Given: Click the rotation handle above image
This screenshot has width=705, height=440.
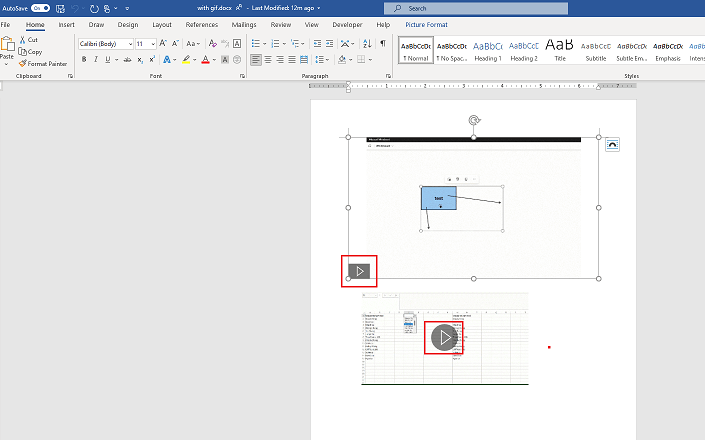Looking at the screenshot, I should click(x=473, y=120).
